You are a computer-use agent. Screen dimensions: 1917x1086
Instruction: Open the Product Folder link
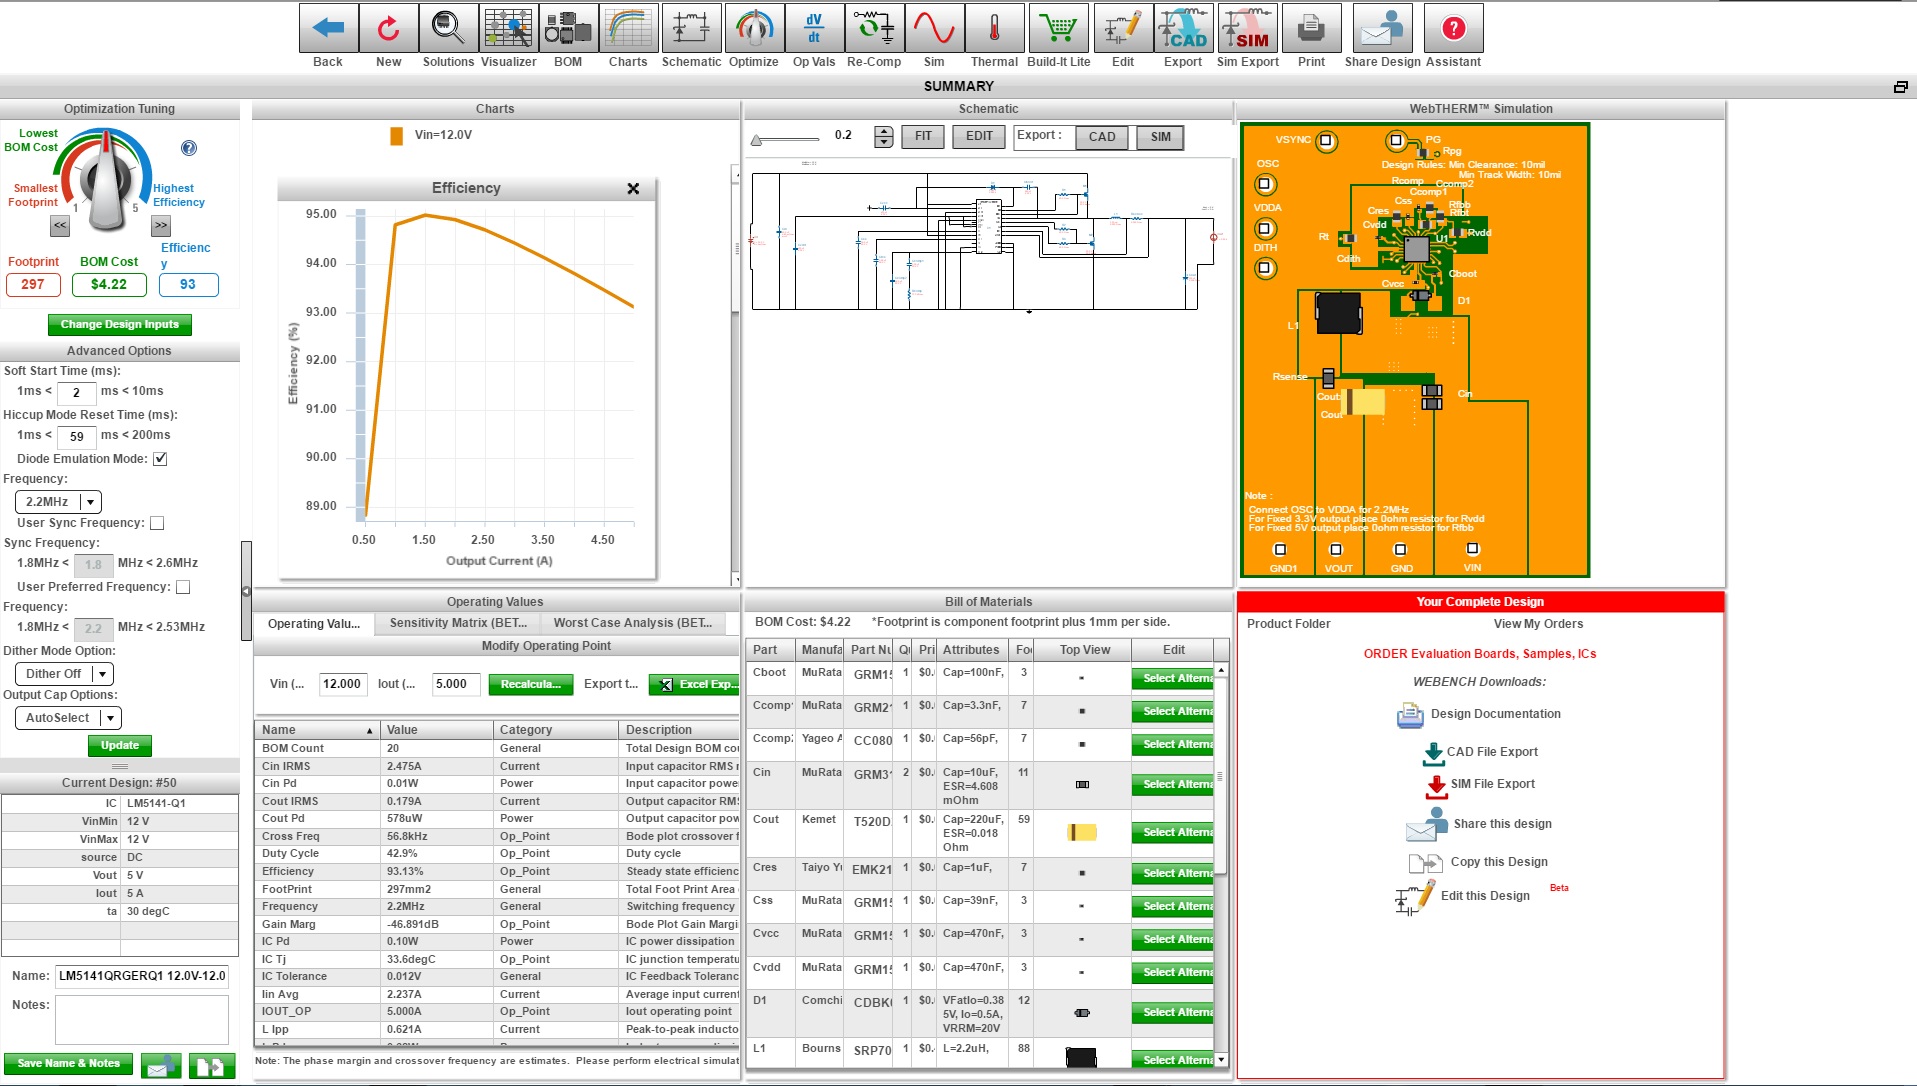point(1289,624)
